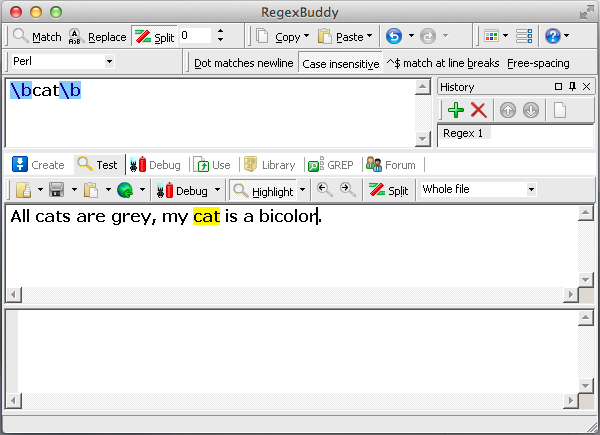Switch to Match mode
The height and width of the screenshot is (435, 600).
(37, 37)
